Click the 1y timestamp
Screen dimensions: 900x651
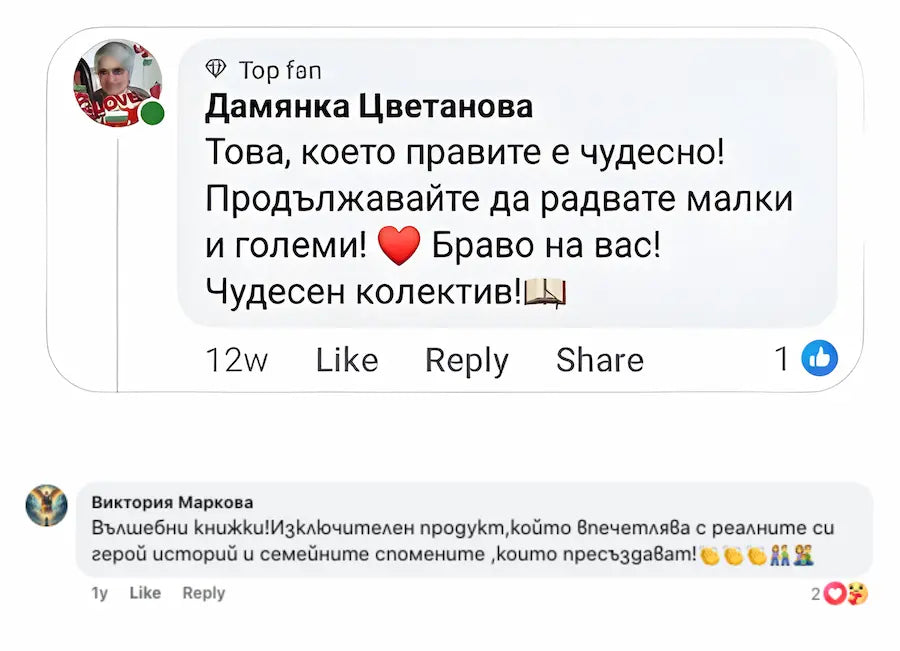pos(99,593)
